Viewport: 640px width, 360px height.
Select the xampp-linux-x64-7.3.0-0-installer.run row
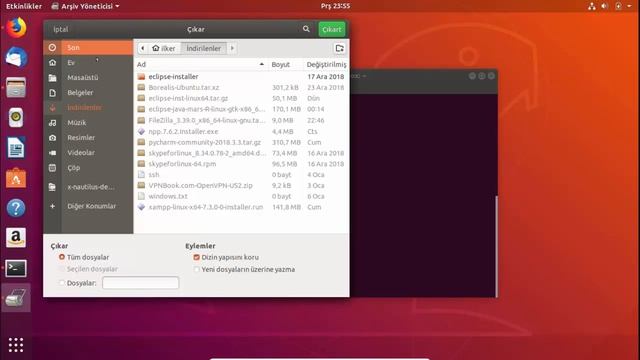point(241,207)
